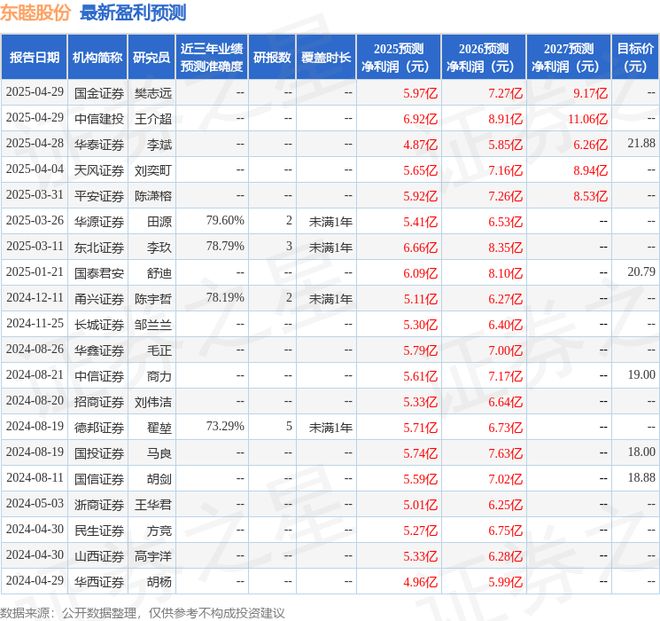Viewport: 660px width, 621px height.
Task: Select the 近三年业绩预测准确度 column header
Action: pos(212,57)
